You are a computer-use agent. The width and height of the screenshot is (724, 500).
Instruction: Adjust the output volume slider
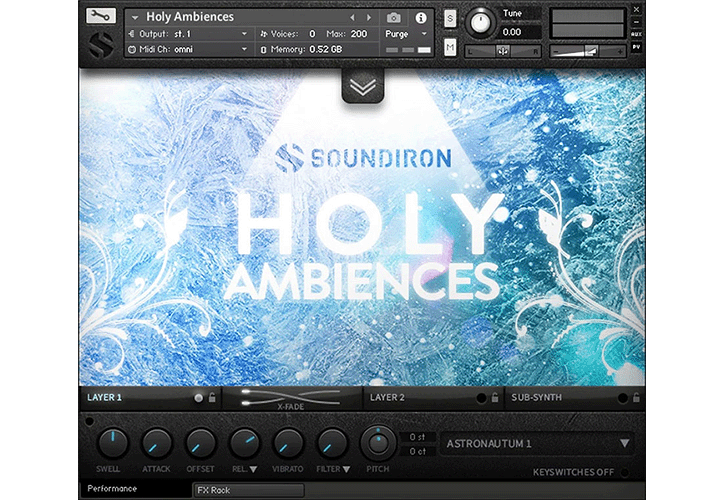(587, 51)
